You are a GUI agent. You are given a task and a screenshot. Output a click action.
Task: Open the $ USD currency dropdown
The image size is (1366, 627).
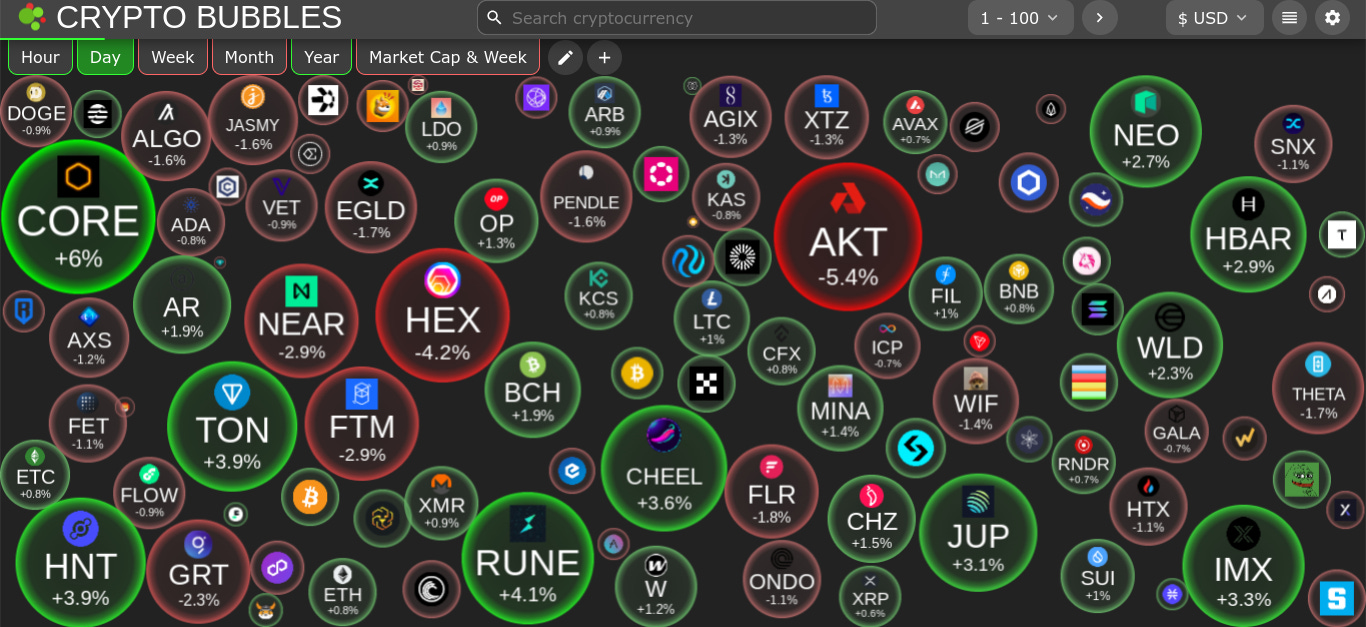(1214, 18)
